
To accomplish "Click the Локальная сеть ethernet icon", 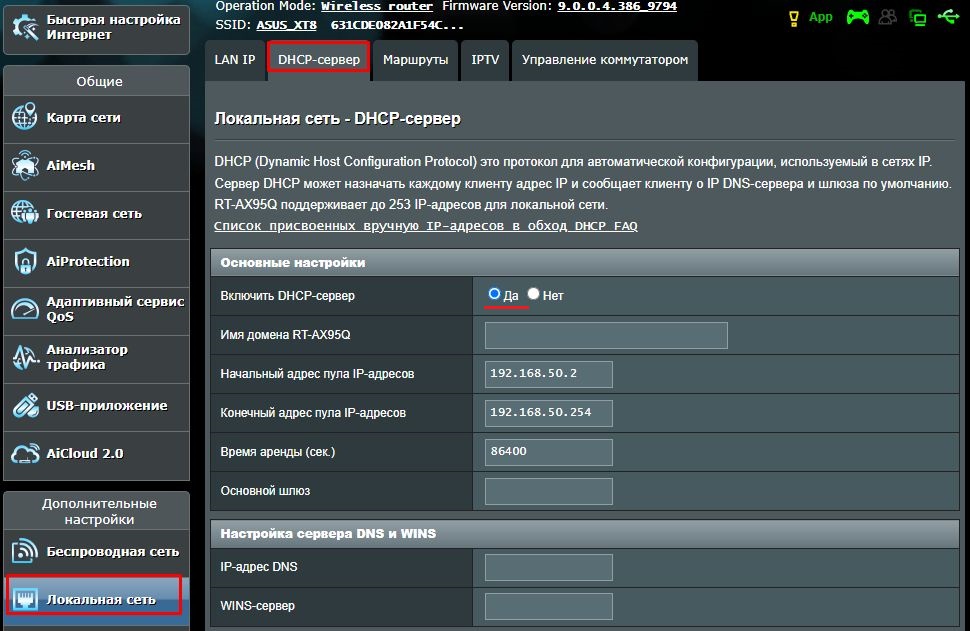I will tap(25, 599).
